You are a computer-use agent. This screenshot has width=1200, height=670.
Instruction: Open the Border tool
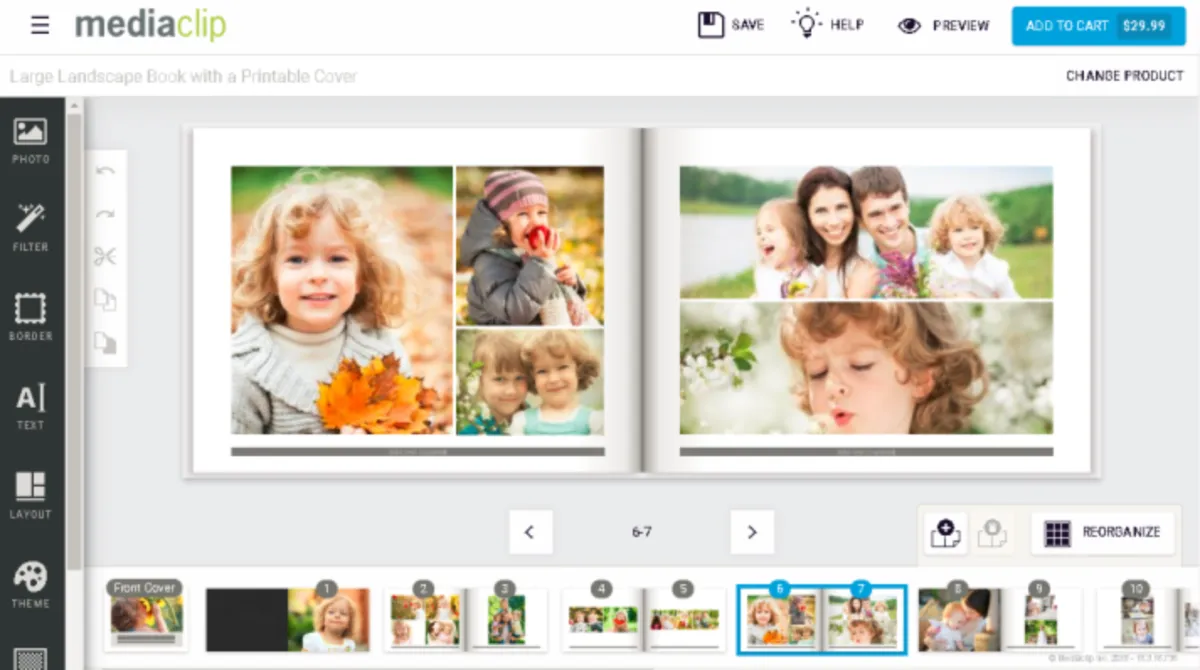click(30, 317)
